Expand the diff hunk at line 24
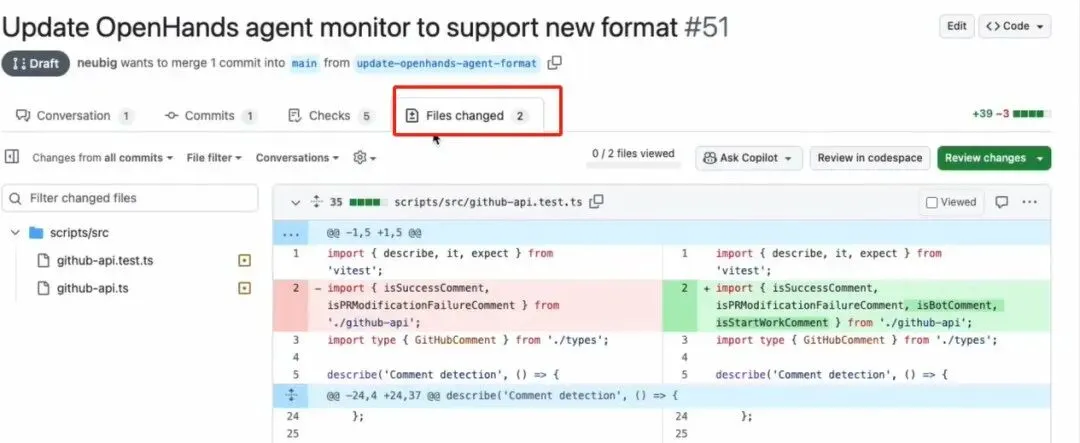 pos(291,395)
